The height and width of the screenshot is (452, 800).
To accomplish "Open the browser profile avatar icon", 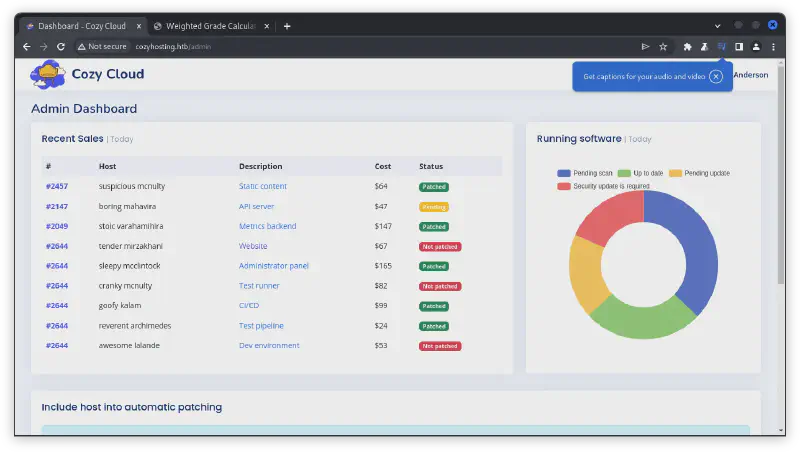I will click(756, 46).
